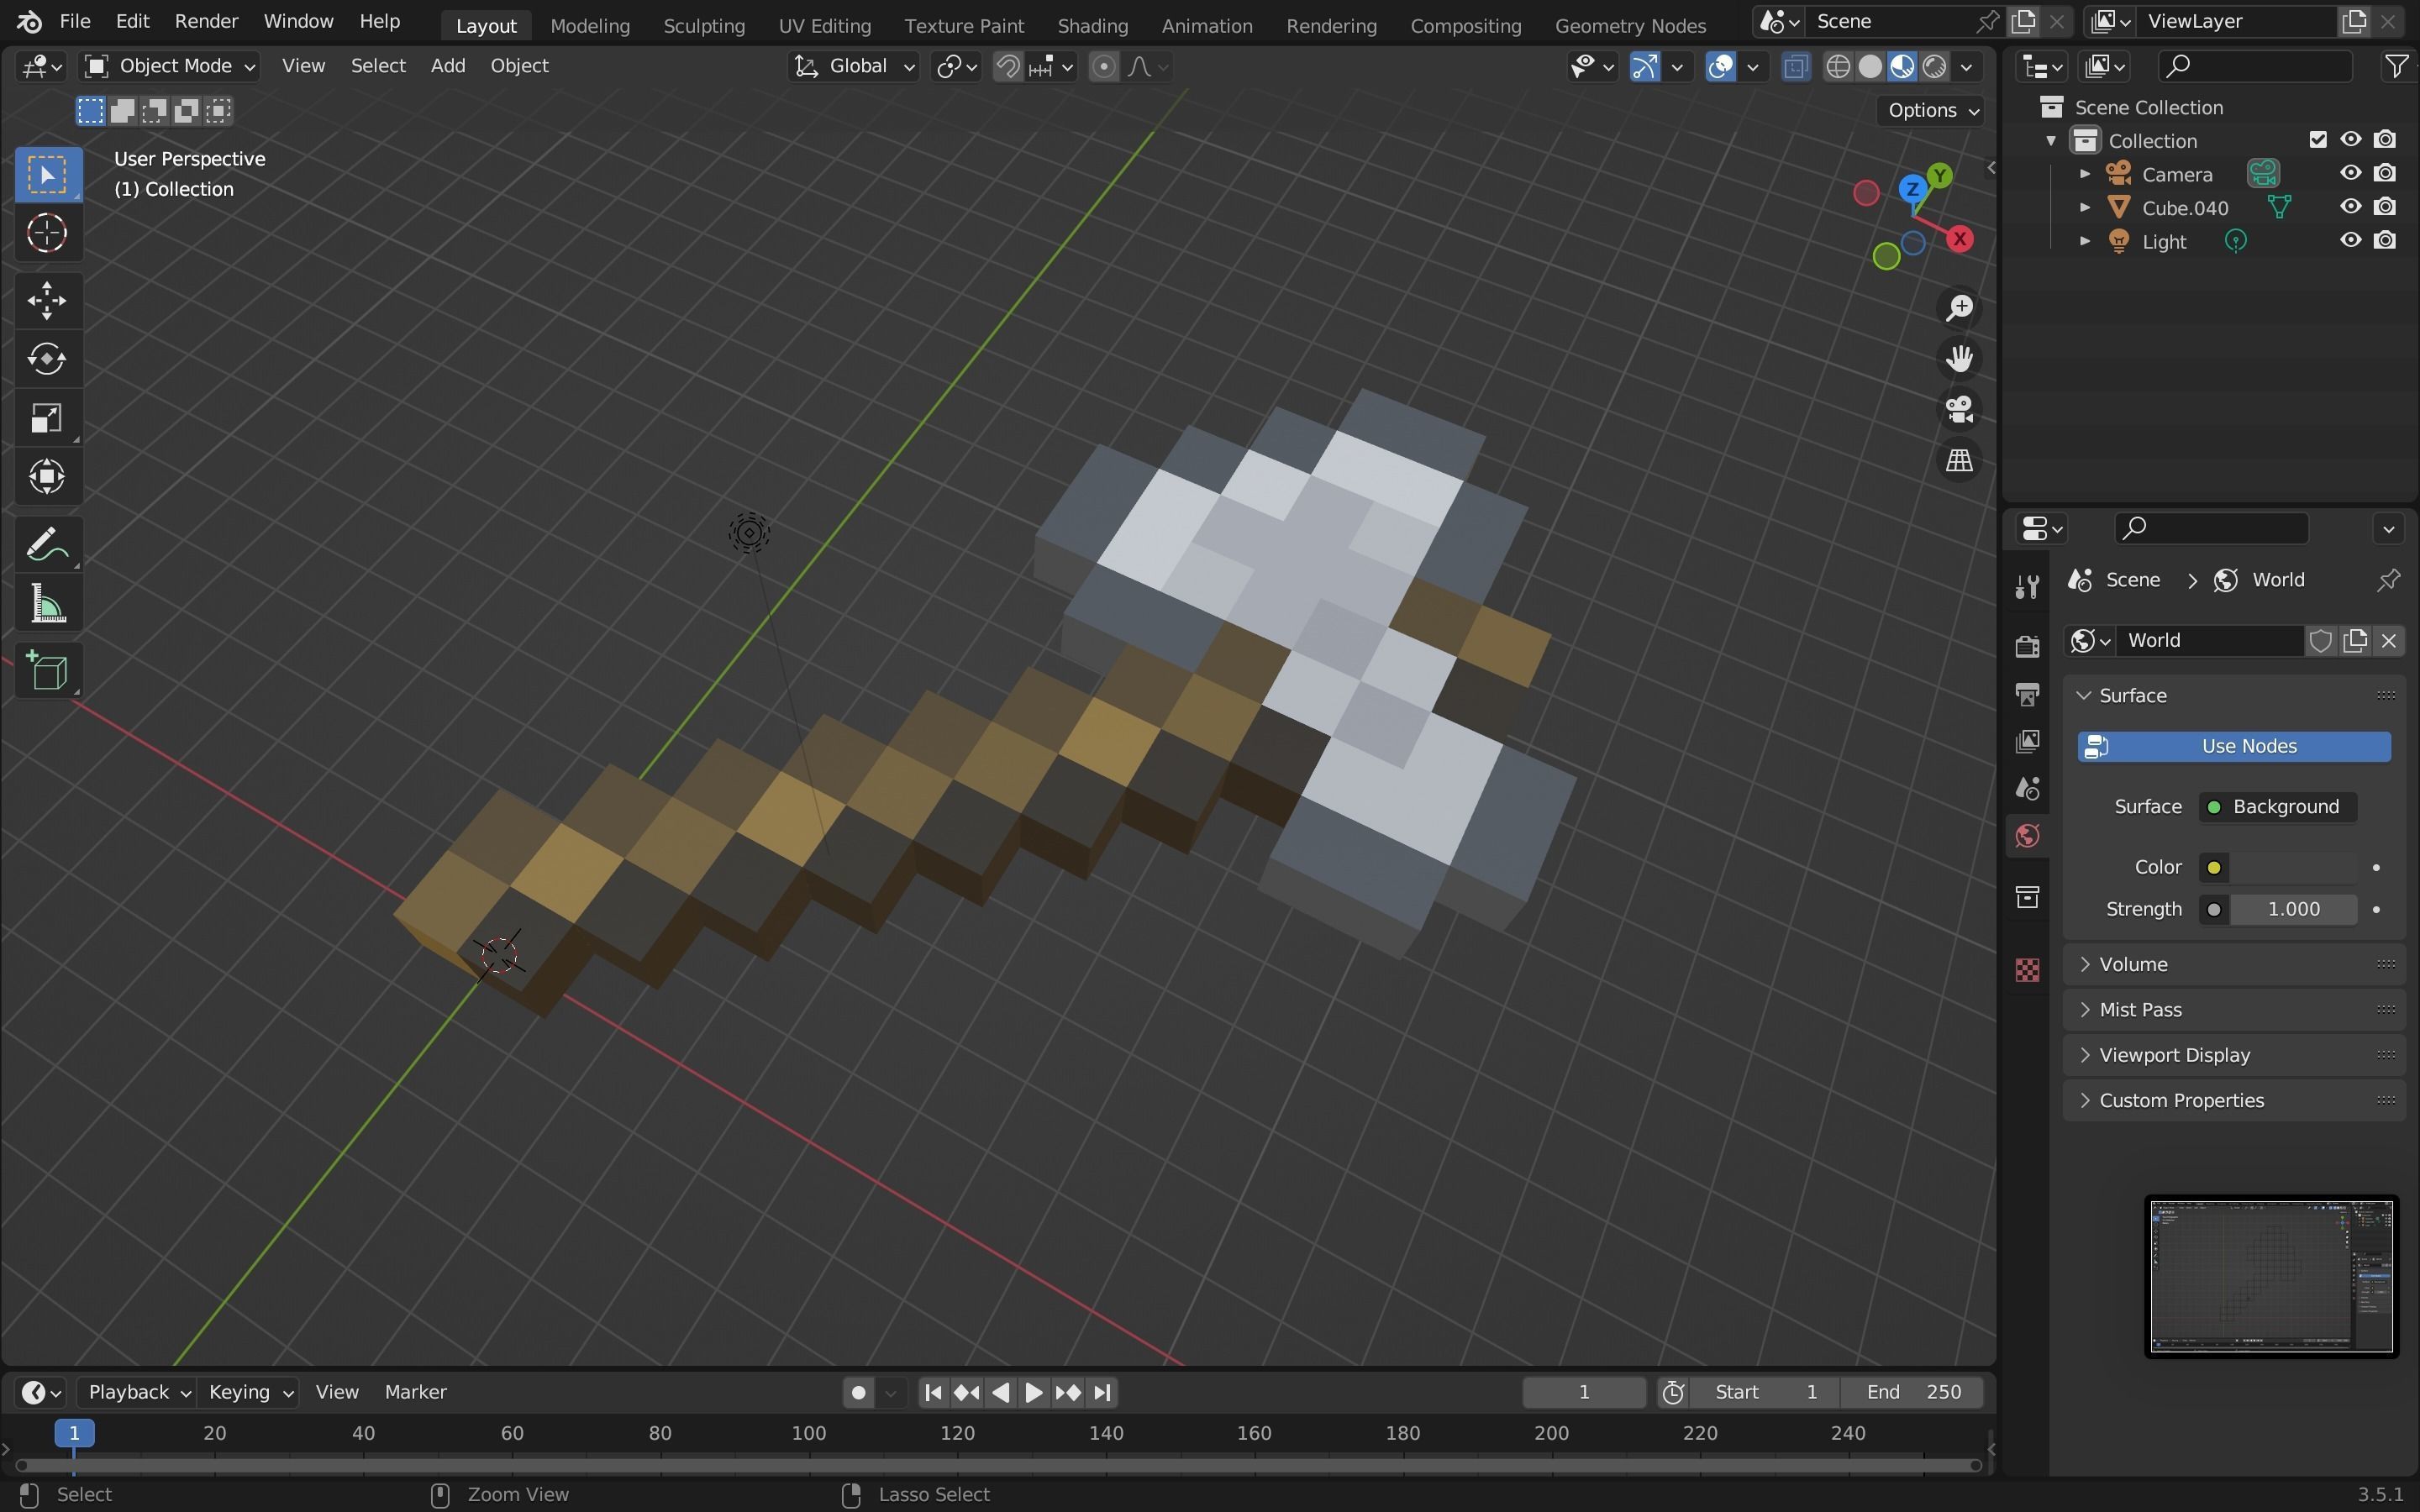
Task: Open the Output properties tab
Action: 2027,694
